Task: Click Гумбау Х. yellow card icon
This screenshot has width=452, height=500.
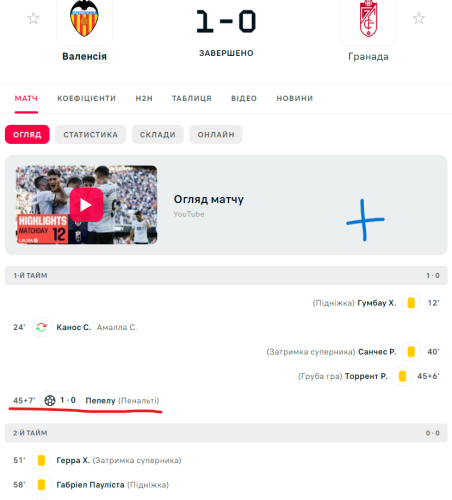Action: (411, 303)
